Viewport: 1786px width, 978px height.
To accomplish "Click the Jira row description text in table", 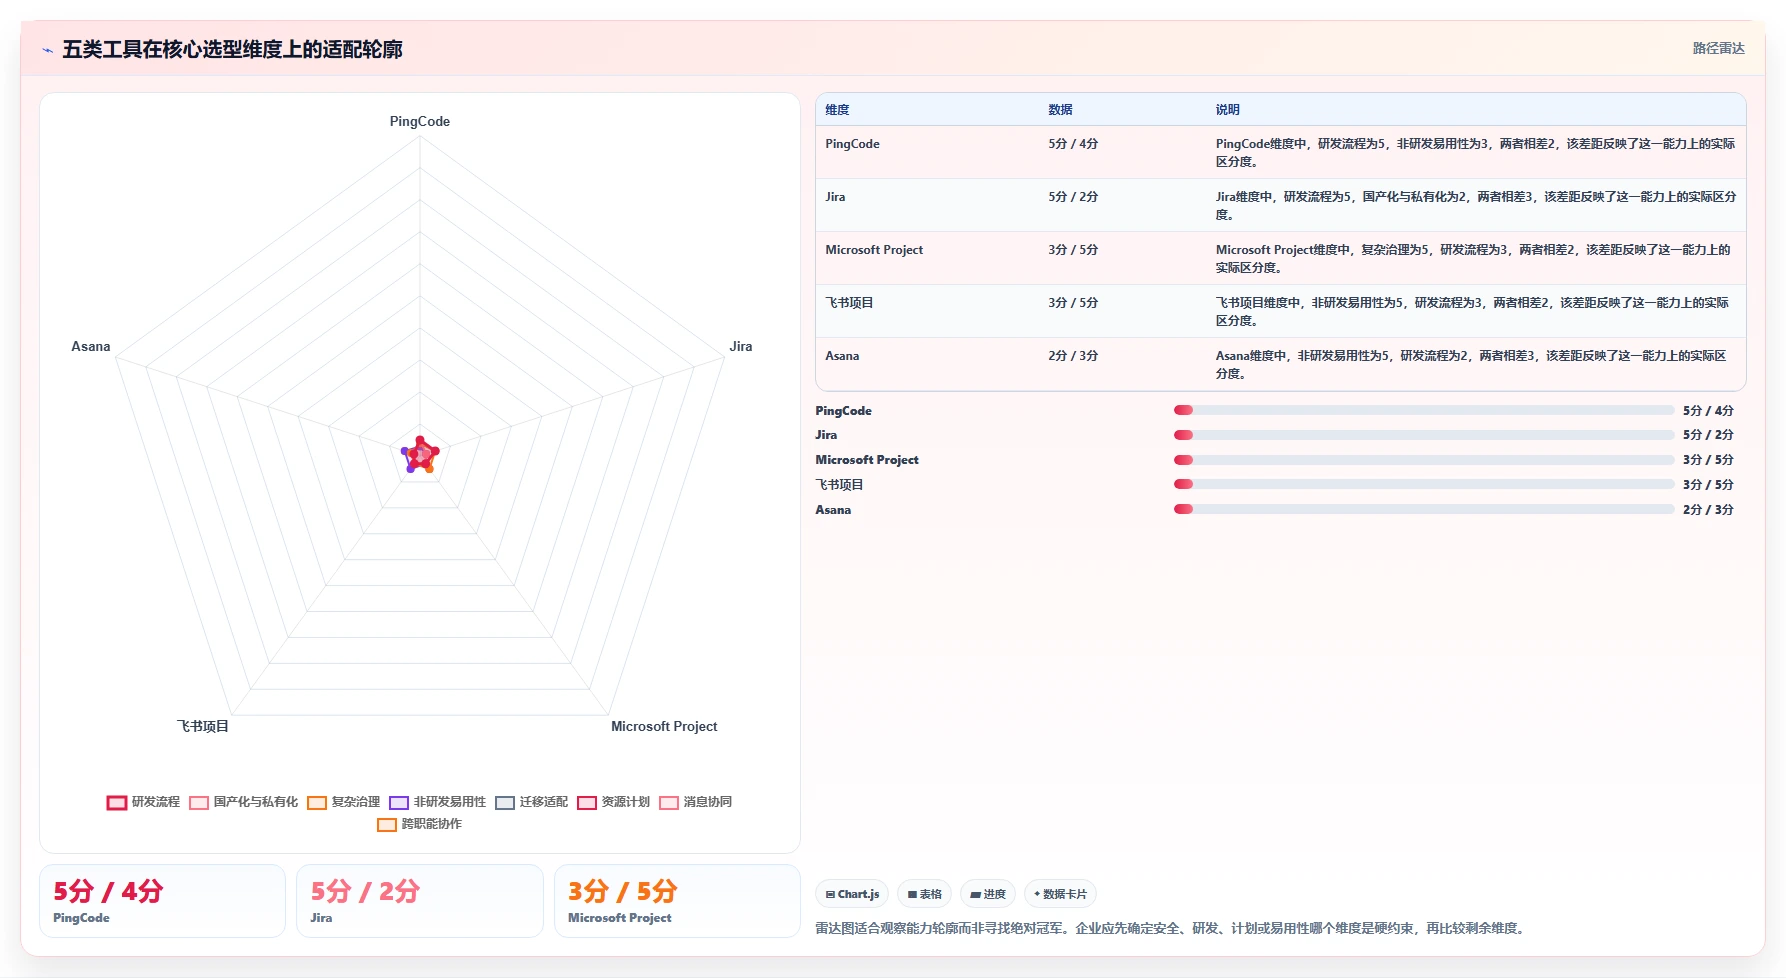I will tap(1475, 206).
